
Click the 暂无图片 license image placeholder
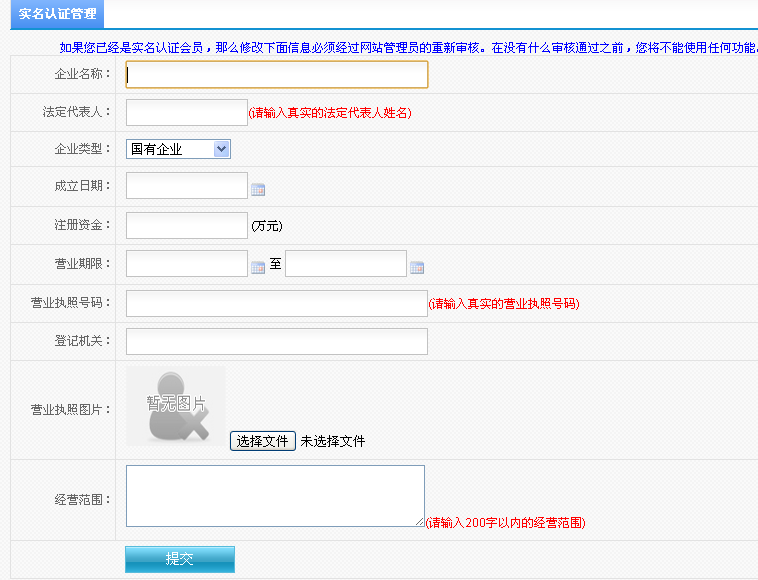(x=176, y=405)
